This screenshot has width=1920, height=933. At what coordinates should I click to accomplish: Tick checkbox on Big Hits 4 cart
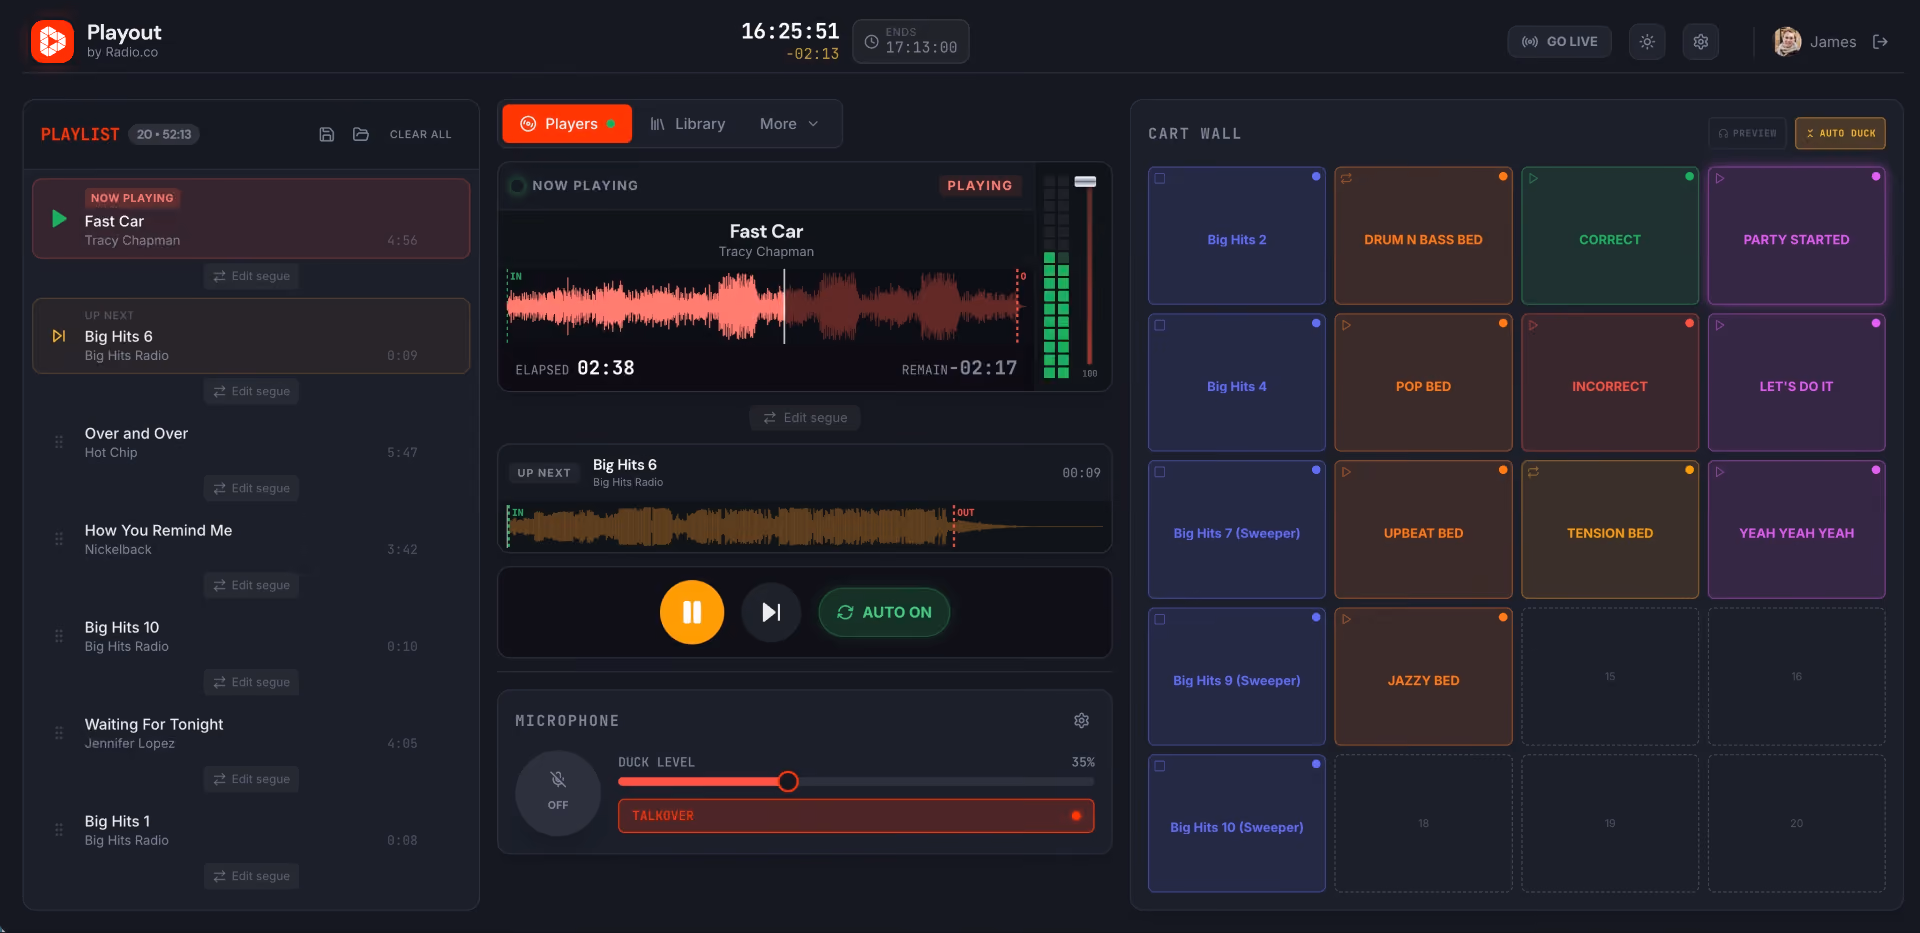[1160, 325]
